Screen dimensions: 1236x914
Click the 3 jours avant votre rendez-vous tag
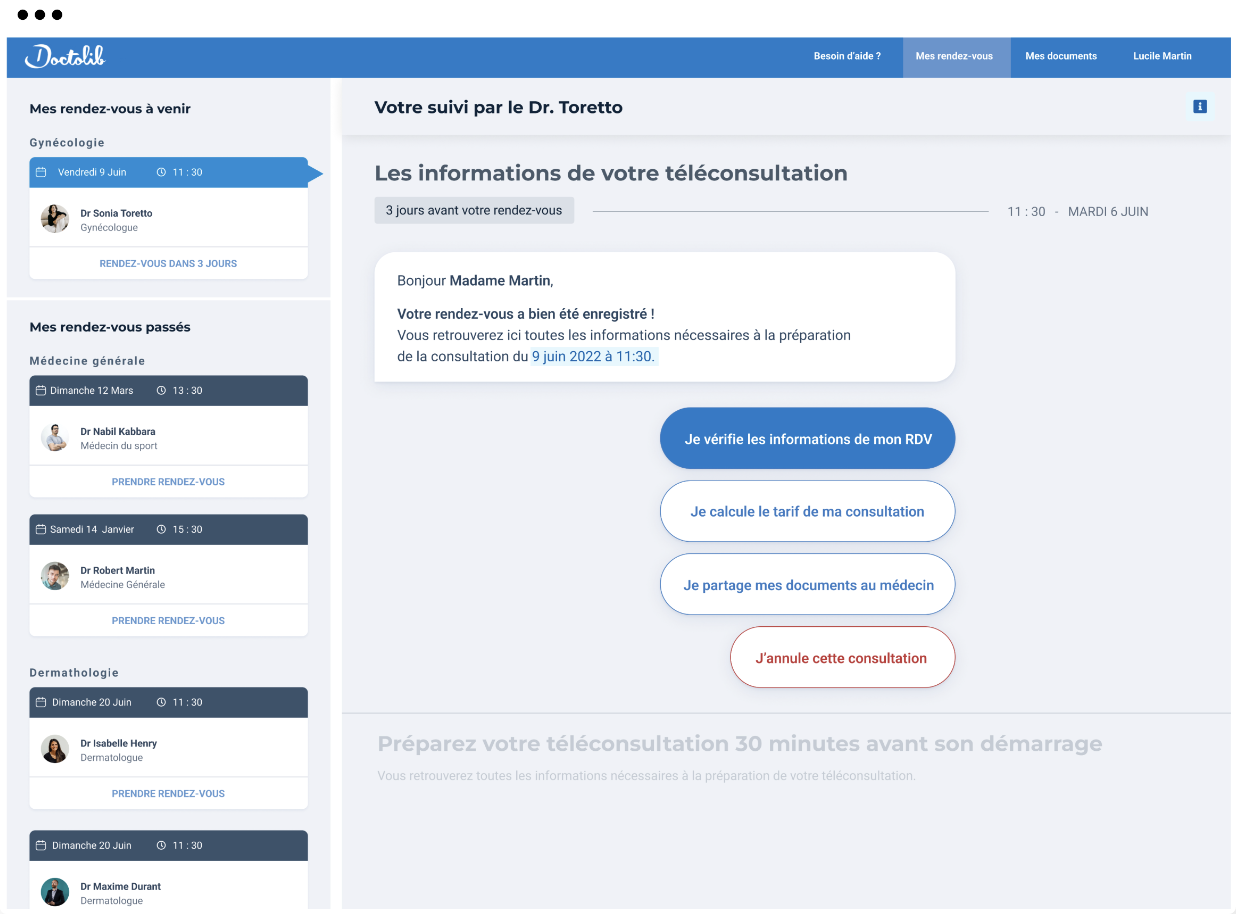[474, 210]
